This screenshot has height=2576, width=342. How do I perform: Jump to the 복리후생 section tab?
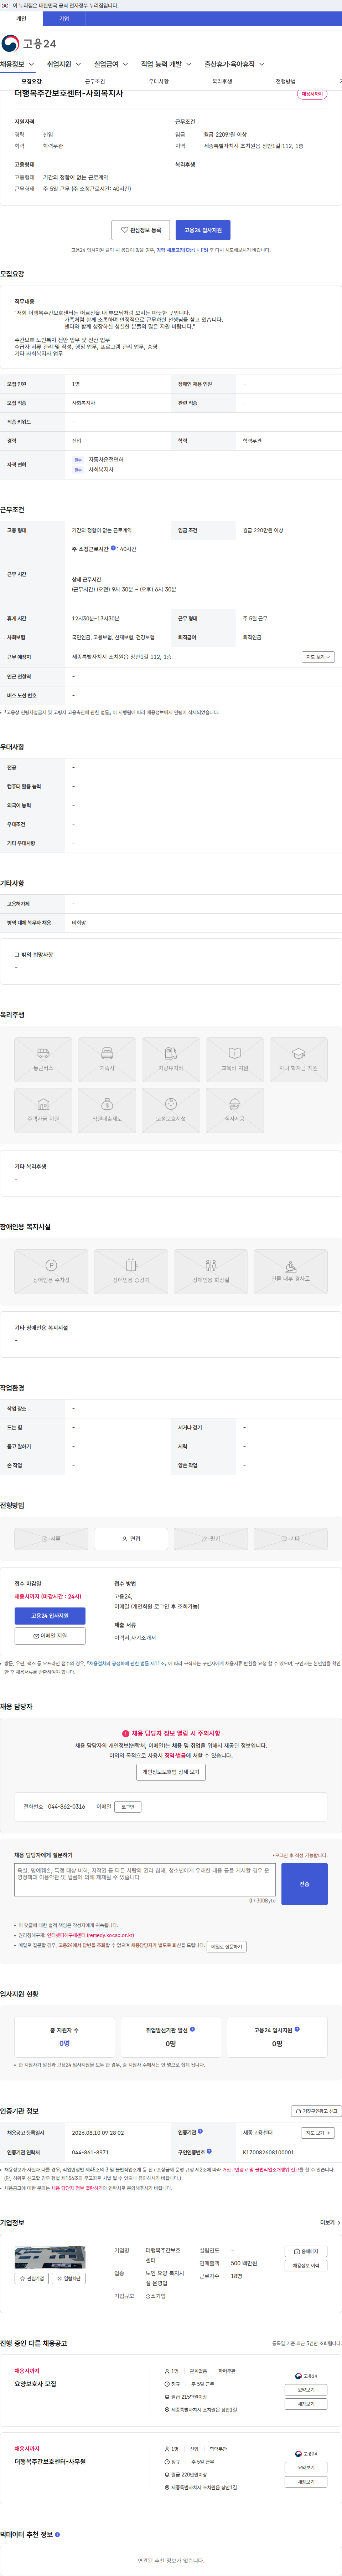pos(222,82)
